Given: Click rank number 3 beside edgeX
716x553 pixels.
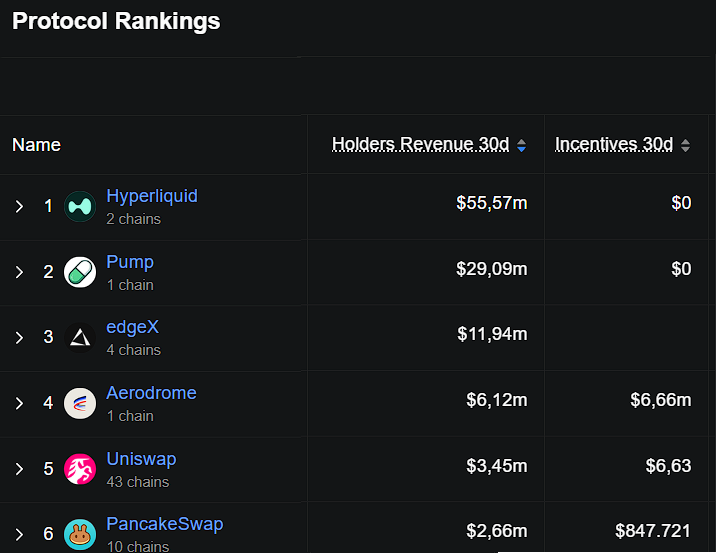Looking at the screenshot, I should [48, 337].
